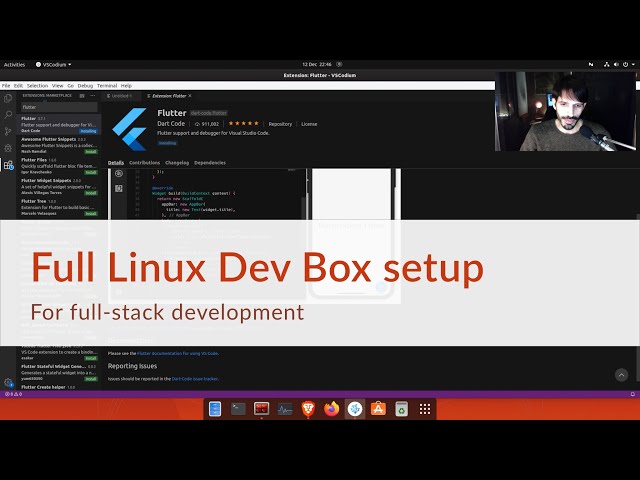Click the errors and warnings status bar indicator
Screen dimensions: 640x480
[x=13, y=394]
